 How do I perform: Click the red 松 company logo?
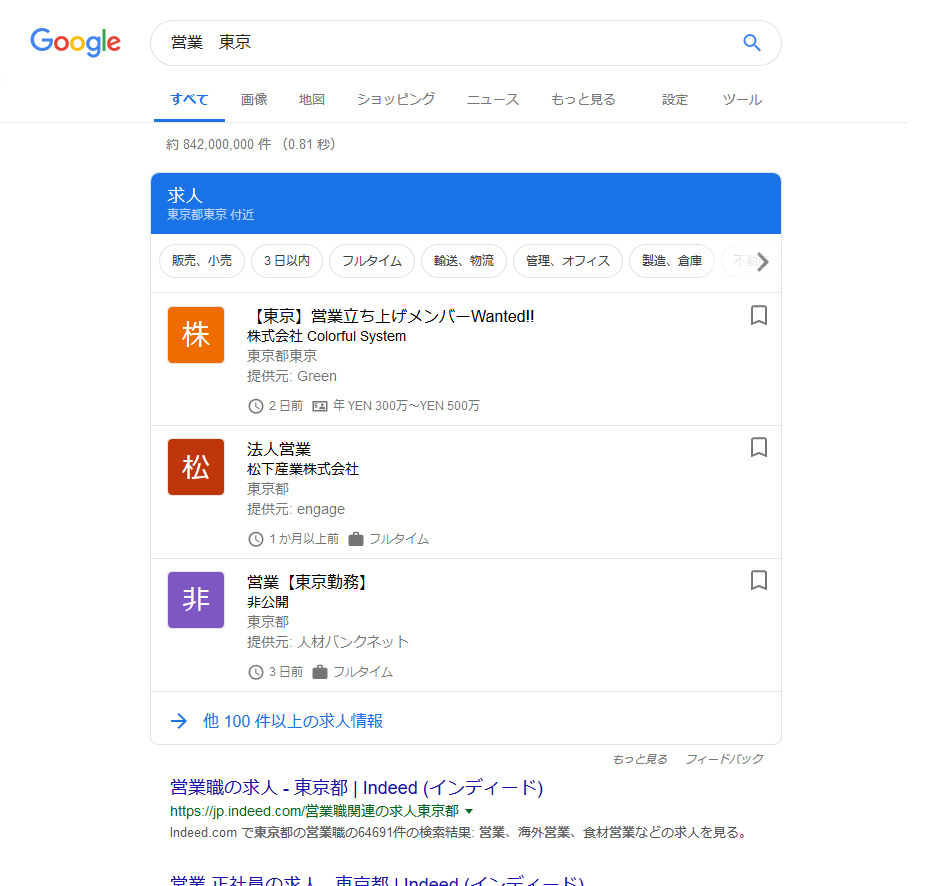(196, 467)
